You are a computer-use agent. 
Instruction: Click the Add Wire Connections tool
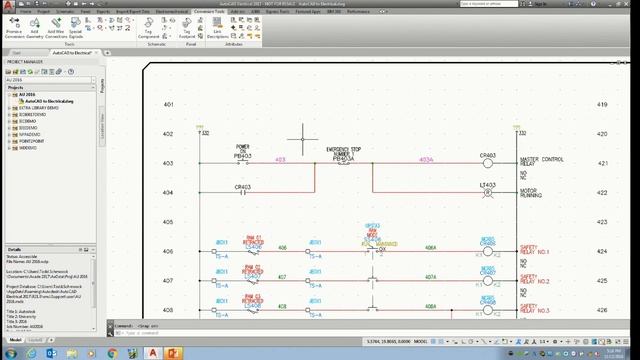(x=56, y=28)
